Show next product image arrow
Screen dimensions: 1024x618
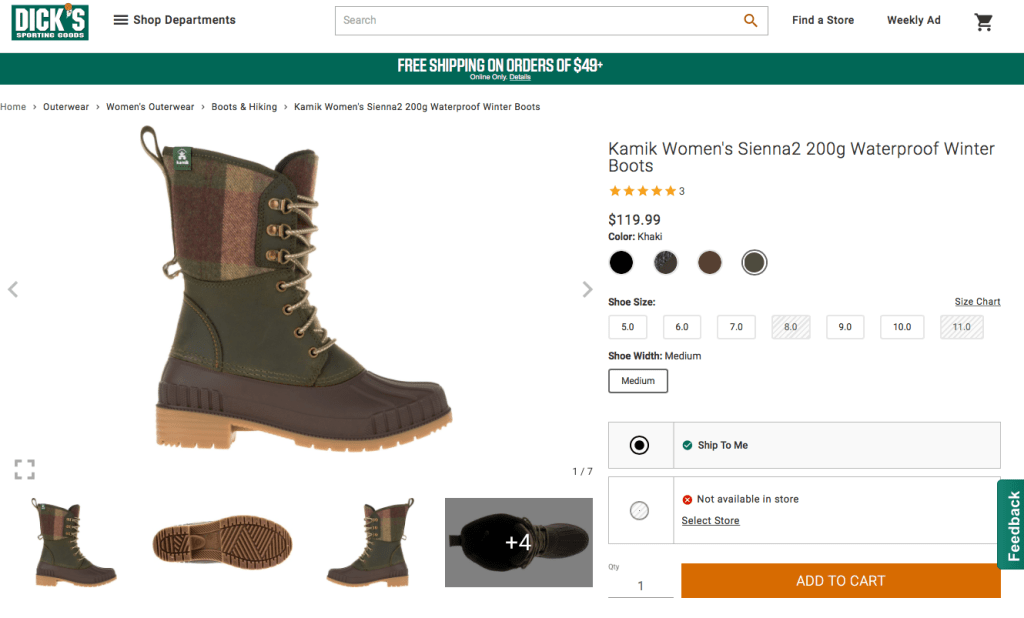[587, 290]
